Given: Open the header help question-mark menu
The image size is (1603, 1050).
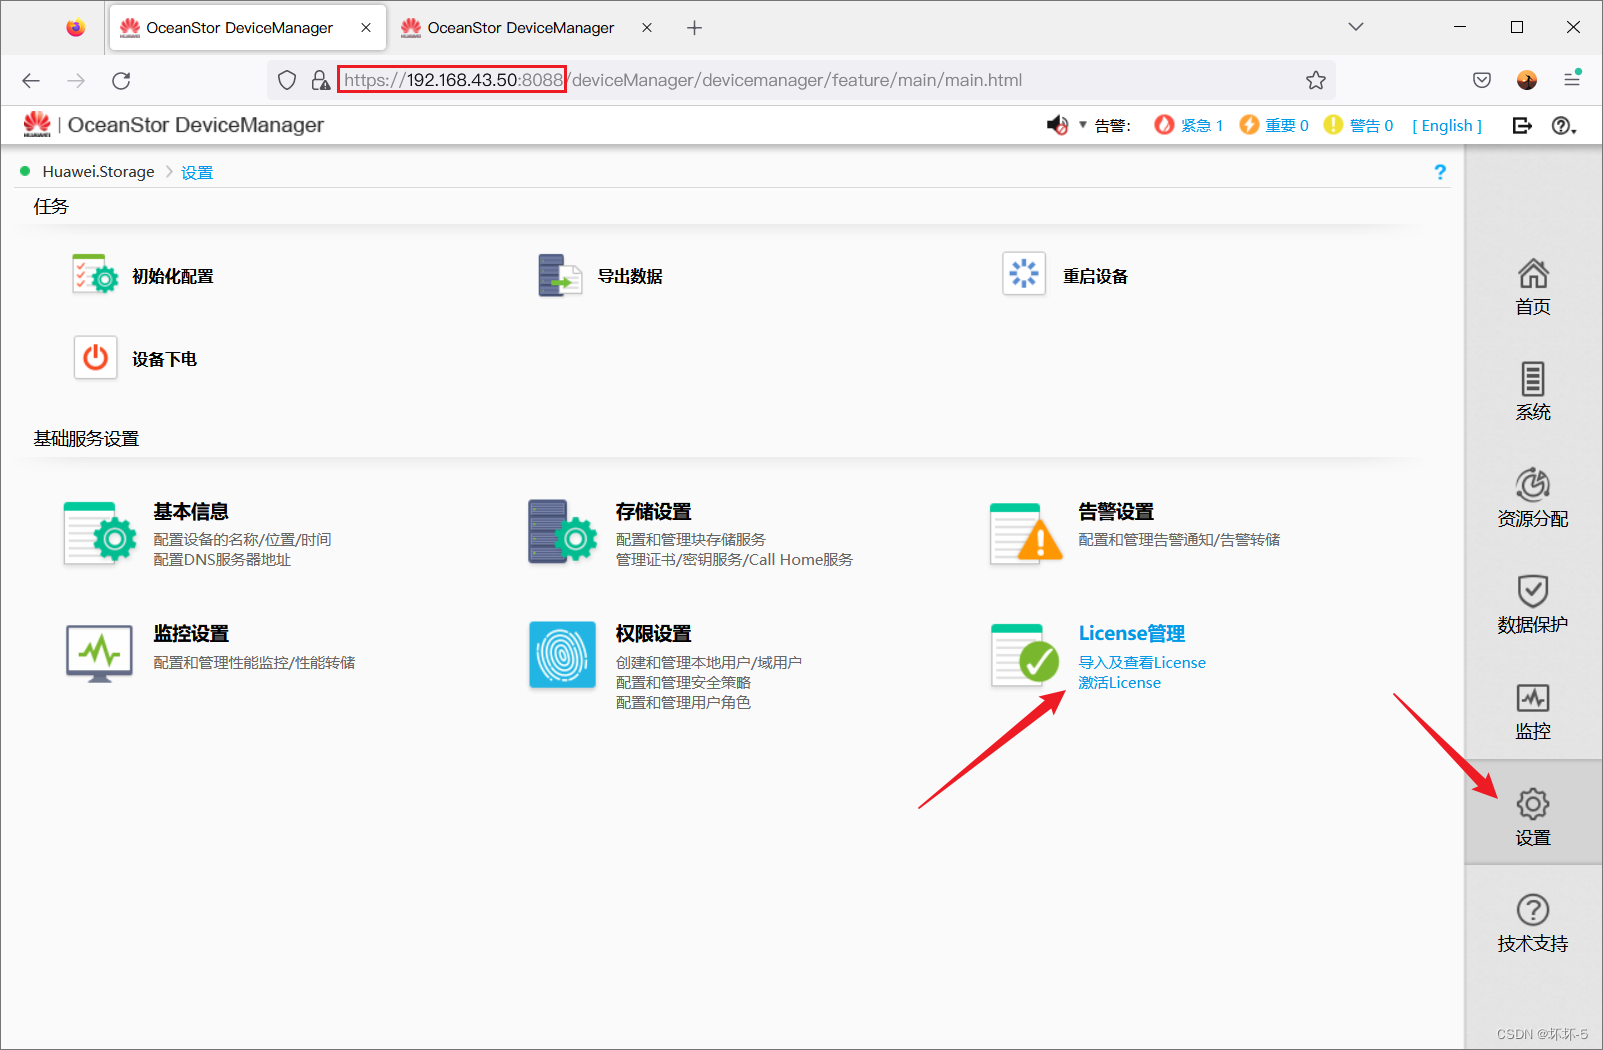Looking at the screenshot, I should [x=1563, y=125].
